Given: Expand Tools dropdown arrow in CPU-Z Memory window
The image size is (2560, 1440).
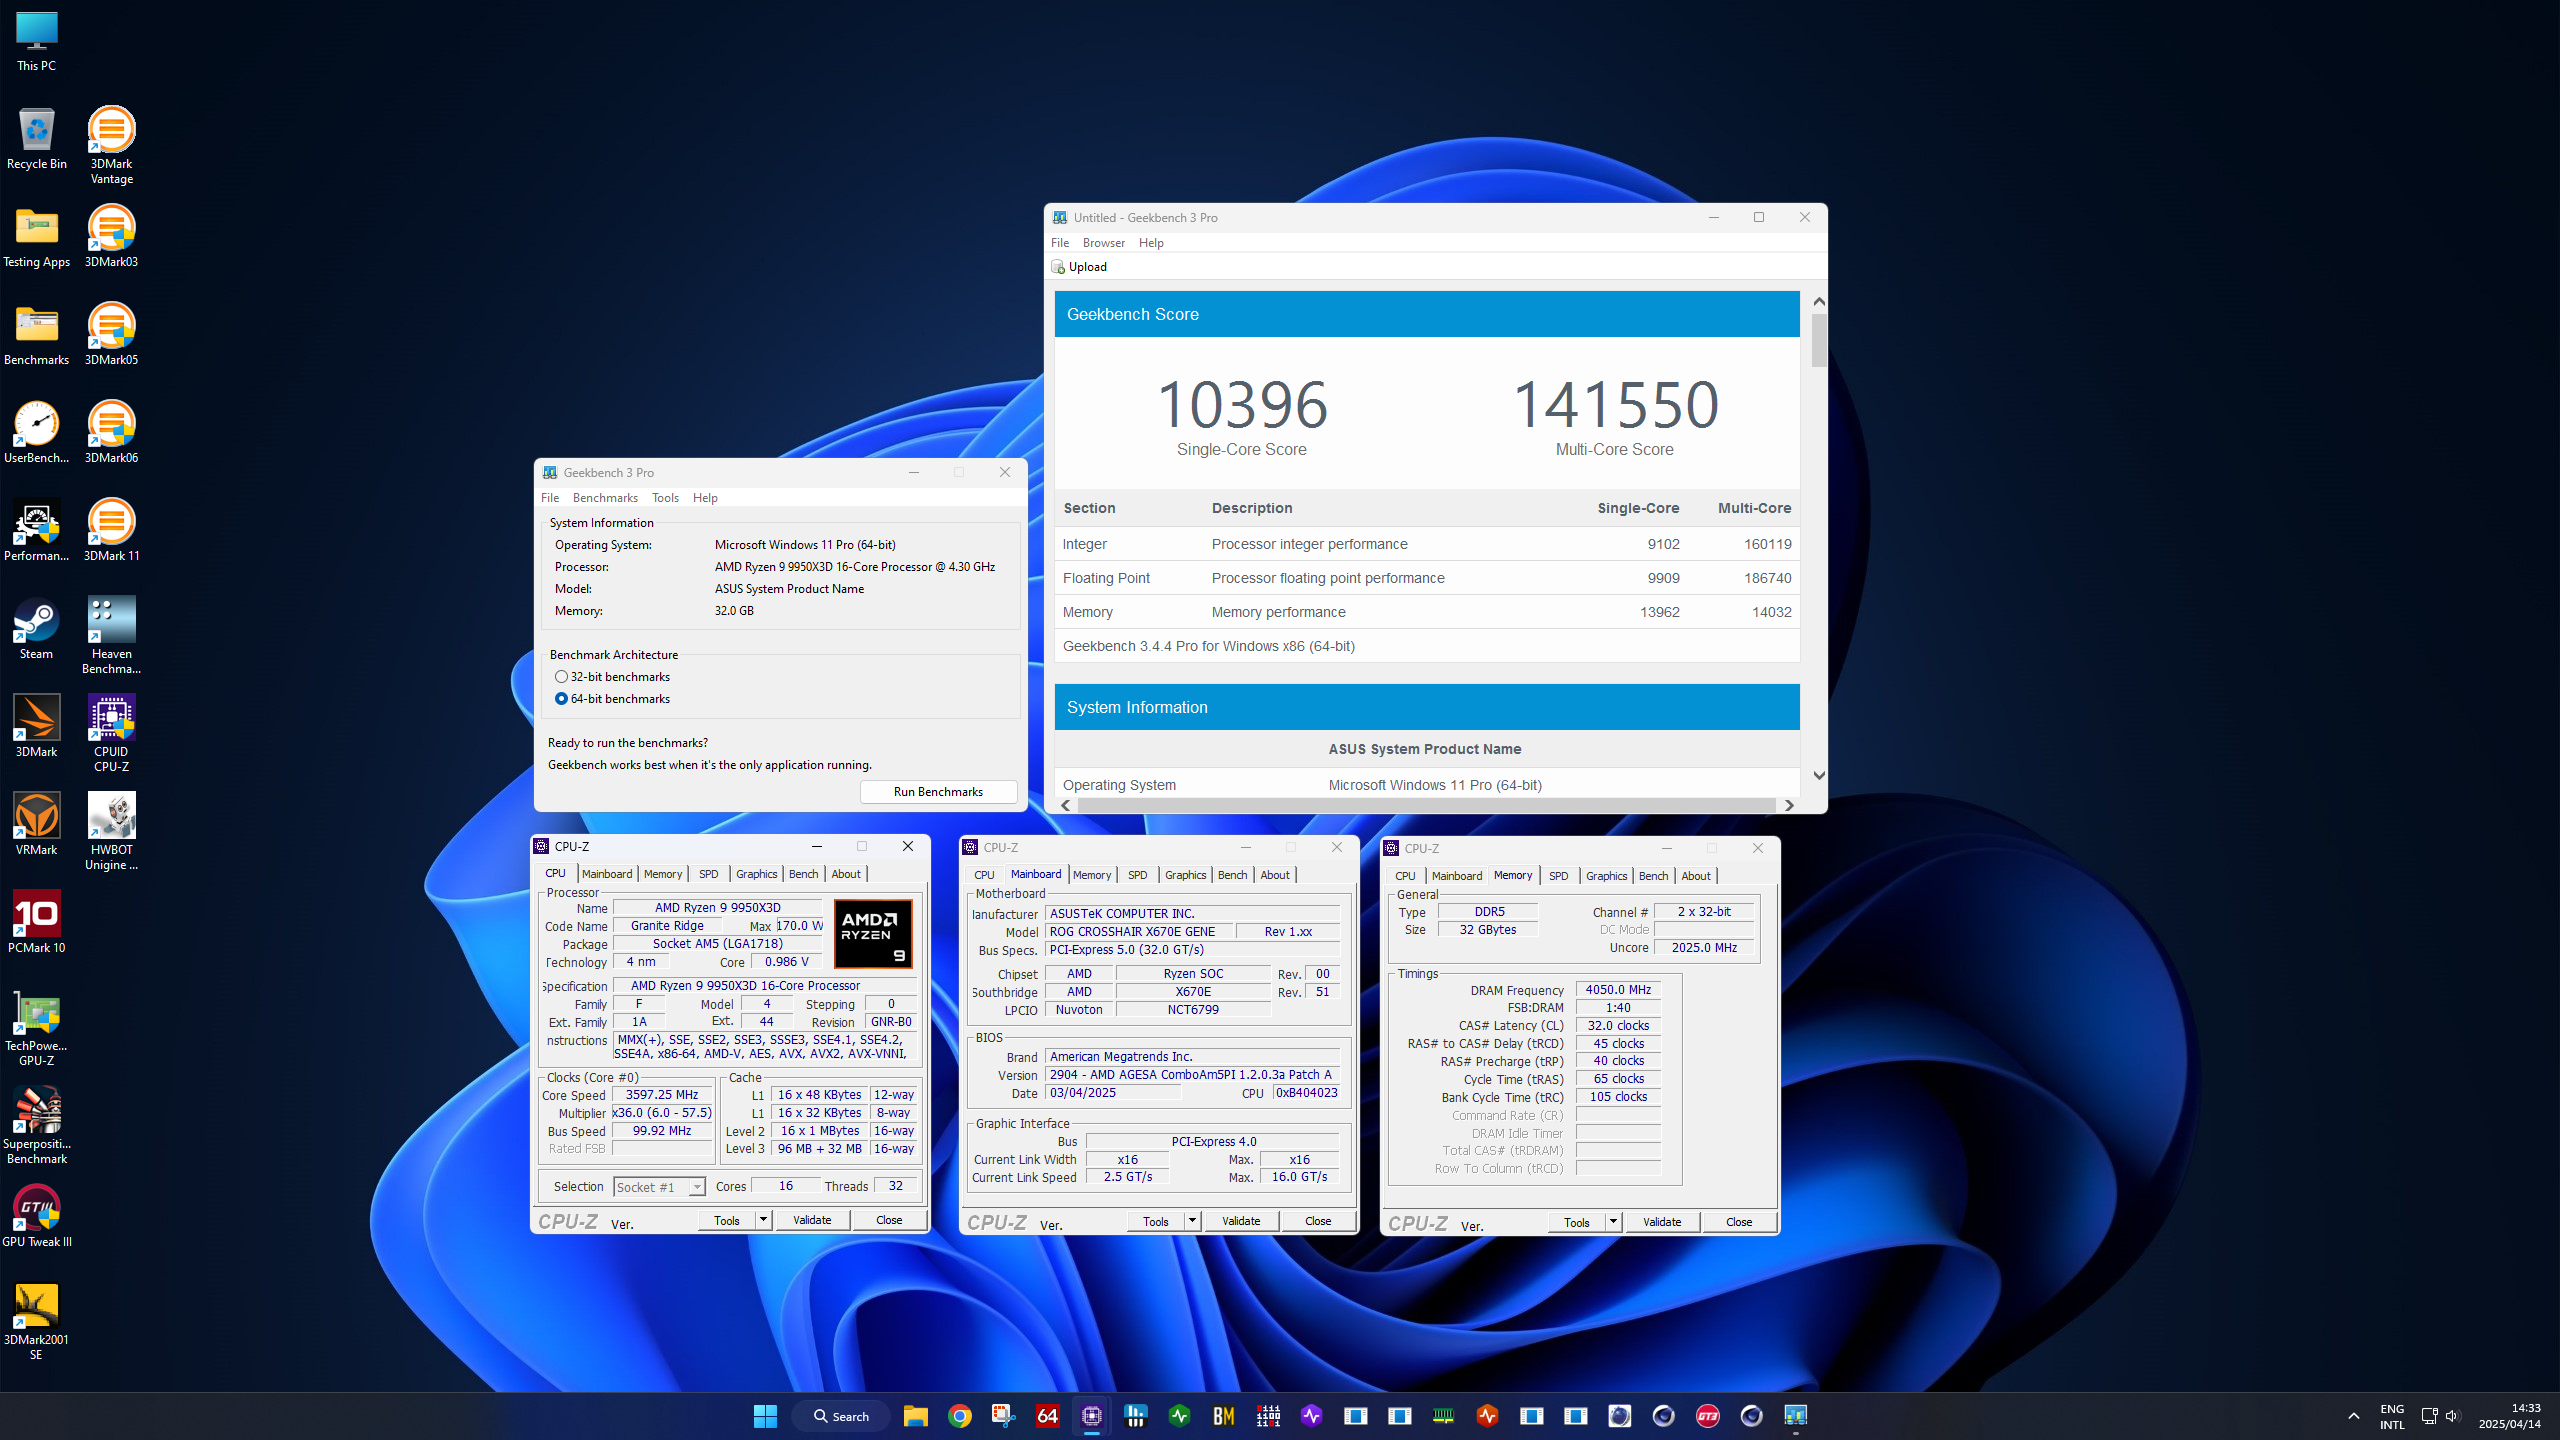Looking at the screenshot, I should click(1613, 1222).
